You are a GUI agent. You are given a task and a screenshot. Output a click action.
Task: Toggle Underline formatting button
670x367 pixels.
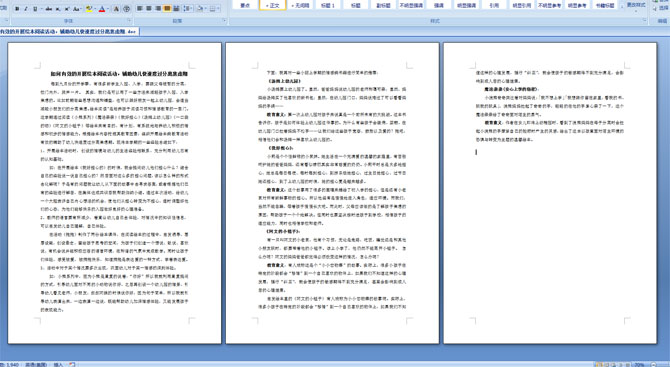(35, 9)
